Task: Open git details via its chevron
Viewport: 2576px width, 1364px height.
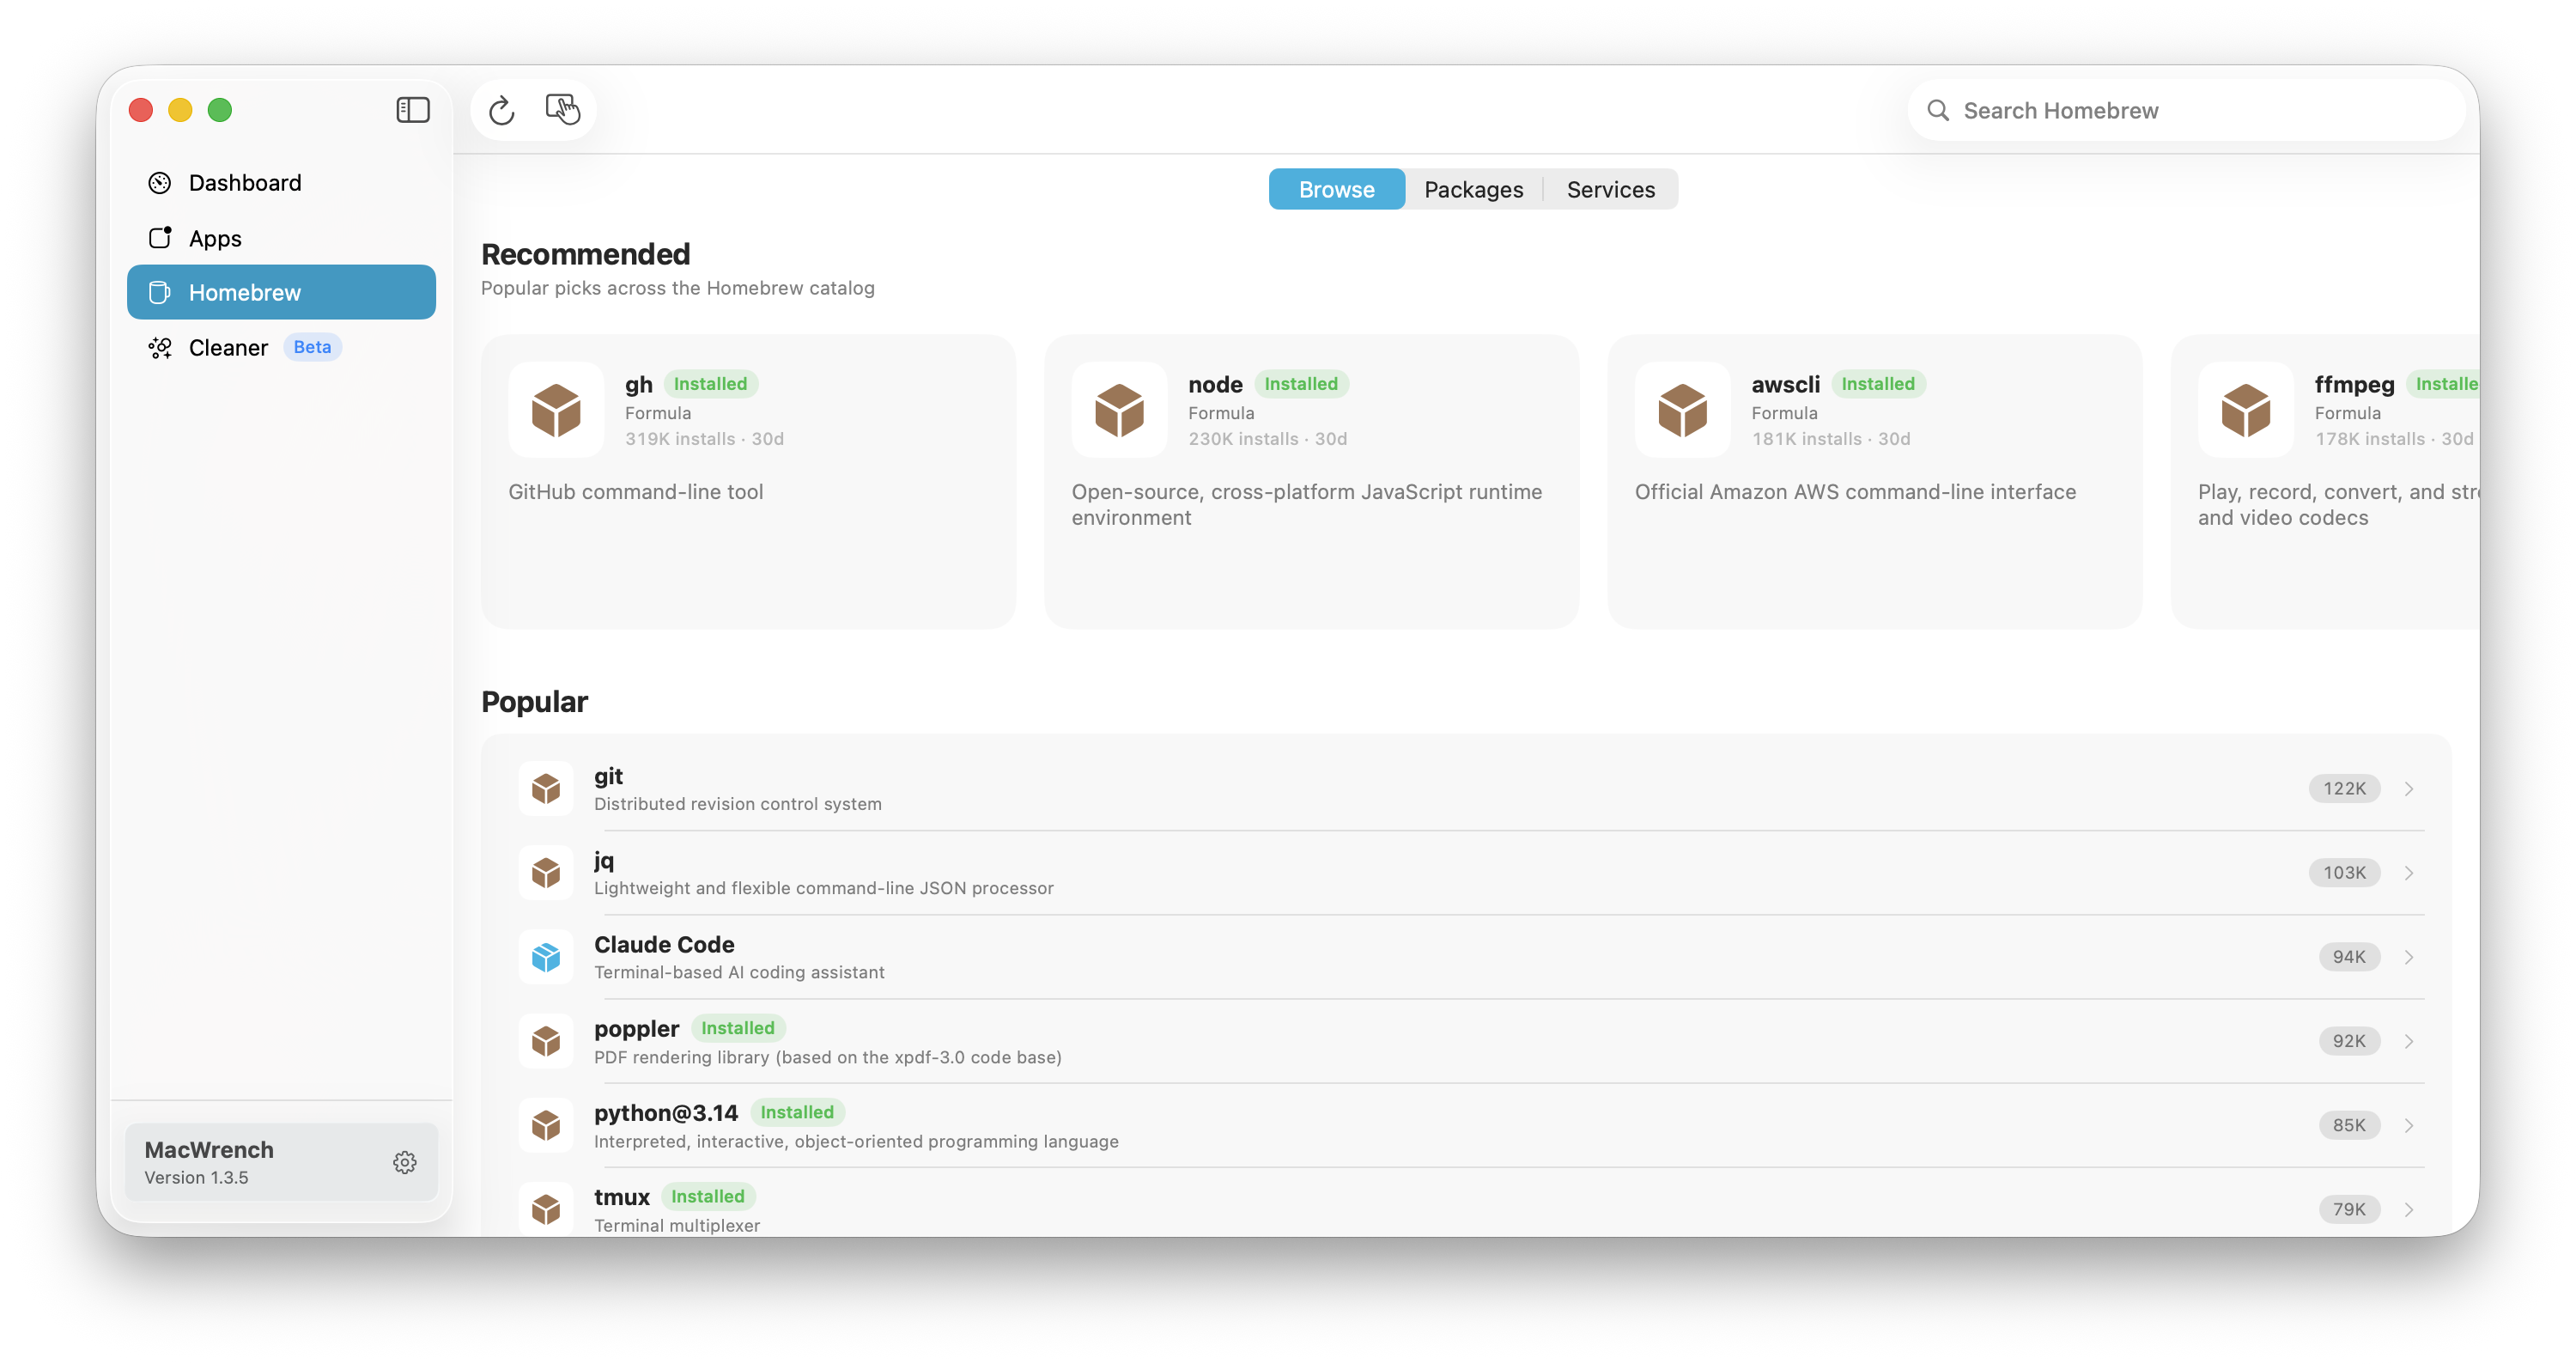Action: (x=2409, y=789)
